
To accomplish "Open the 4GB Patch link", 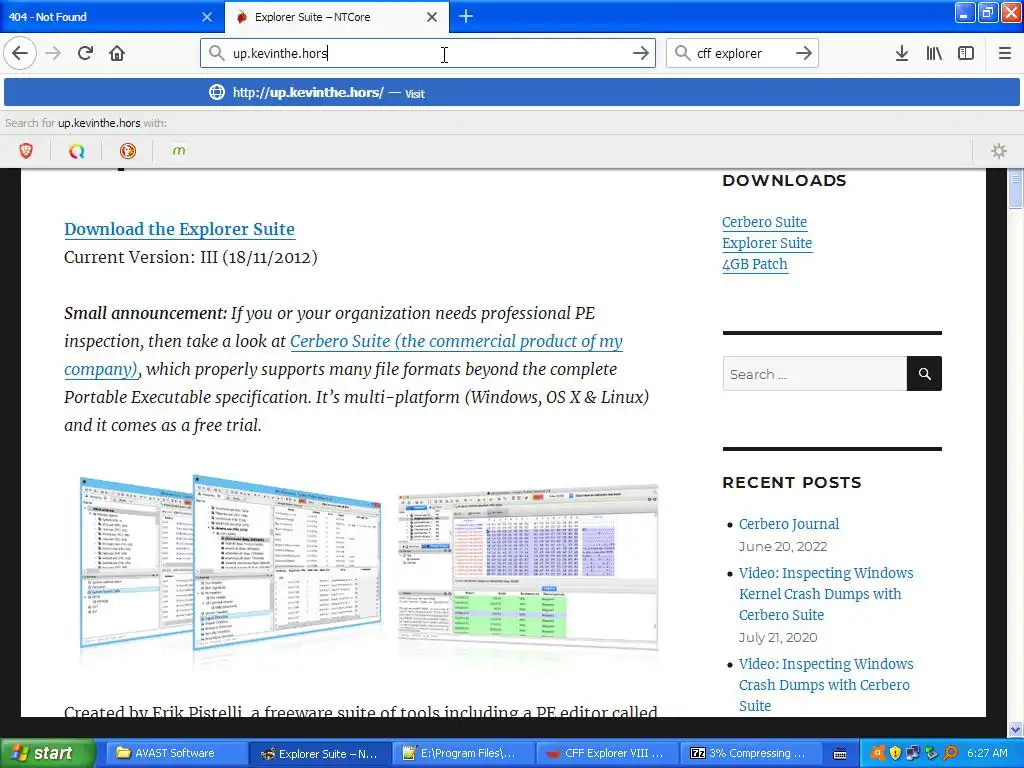I will tap(755, 264).
